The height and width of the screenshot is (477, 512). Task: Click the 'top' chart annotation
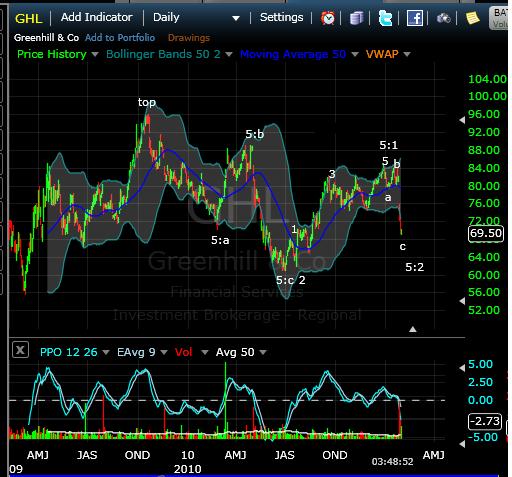click(x=147, y=102)
